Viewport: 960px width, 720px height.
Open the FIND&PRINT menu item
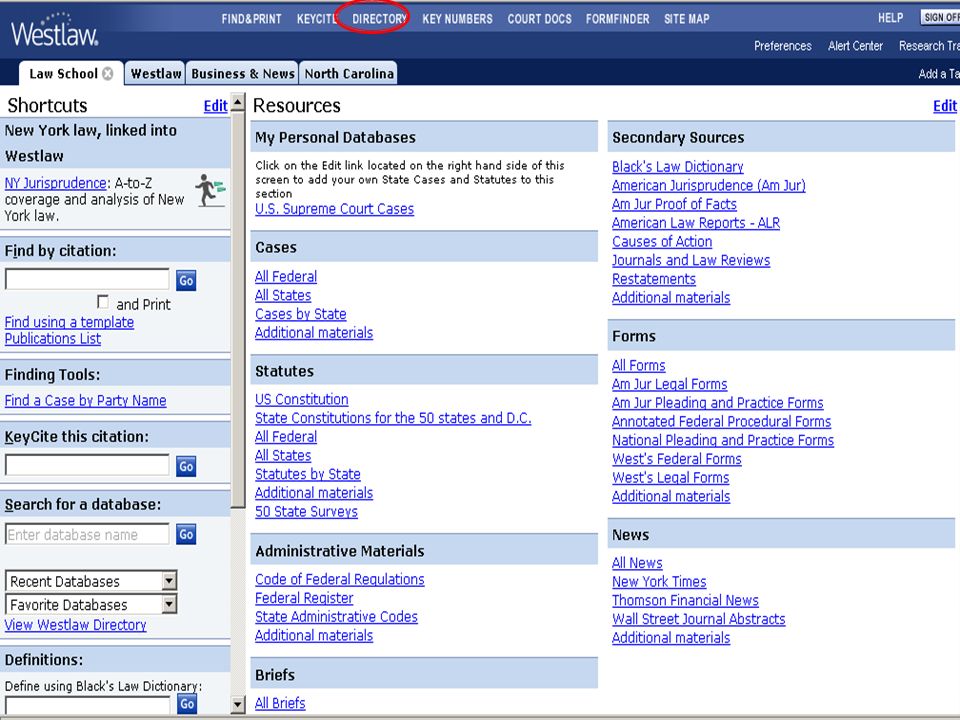(x=252, y=19)
